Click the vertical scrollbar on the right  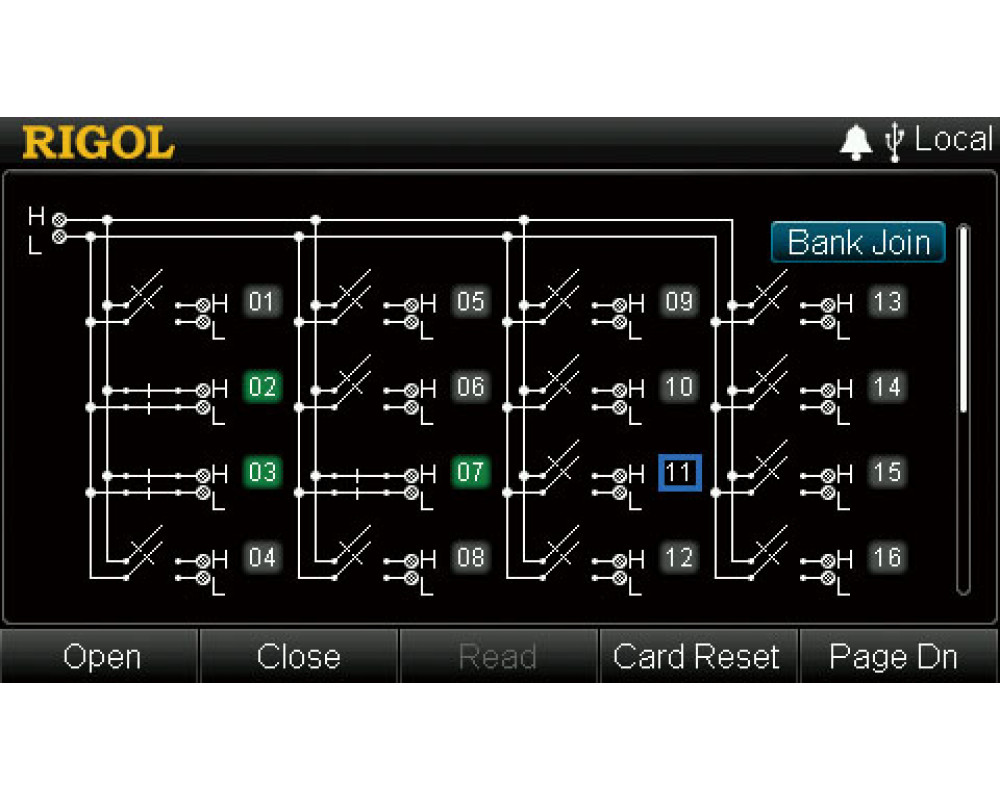[963, 320]
